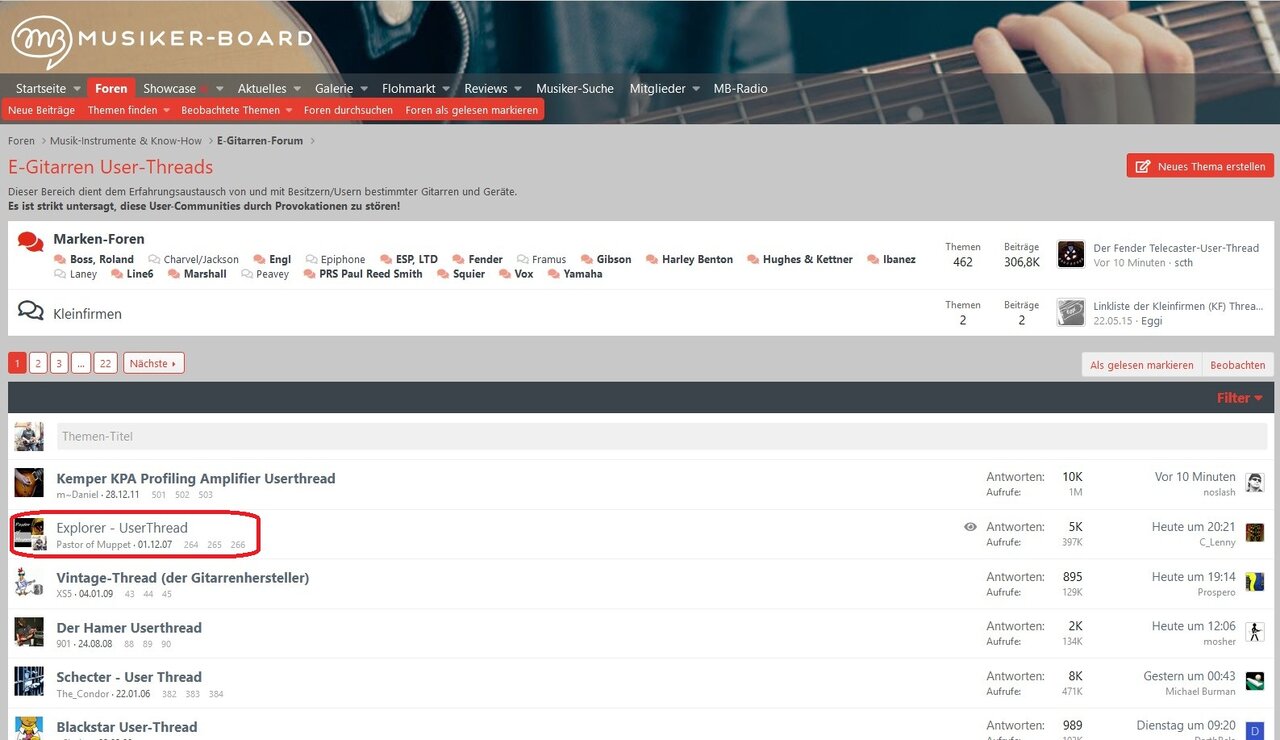Open avatar beside Der Hamer Userthread
Image resolution: width=1280 pixels, height=740 pixels.
[x=29, y=632]
